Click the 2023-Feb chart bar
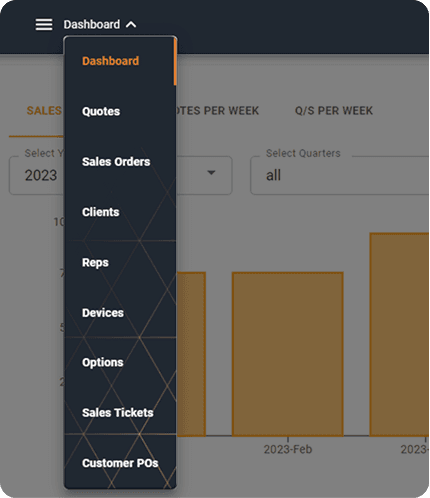This screenshot has width=430, height=498. pos(288,354)
